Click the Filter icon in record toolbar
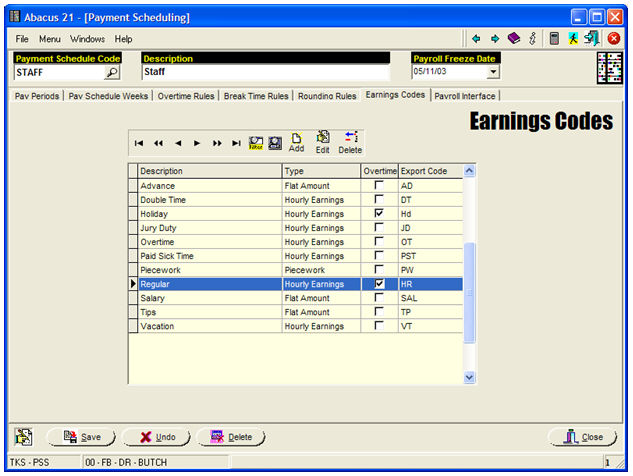 (x=255, y=144)
